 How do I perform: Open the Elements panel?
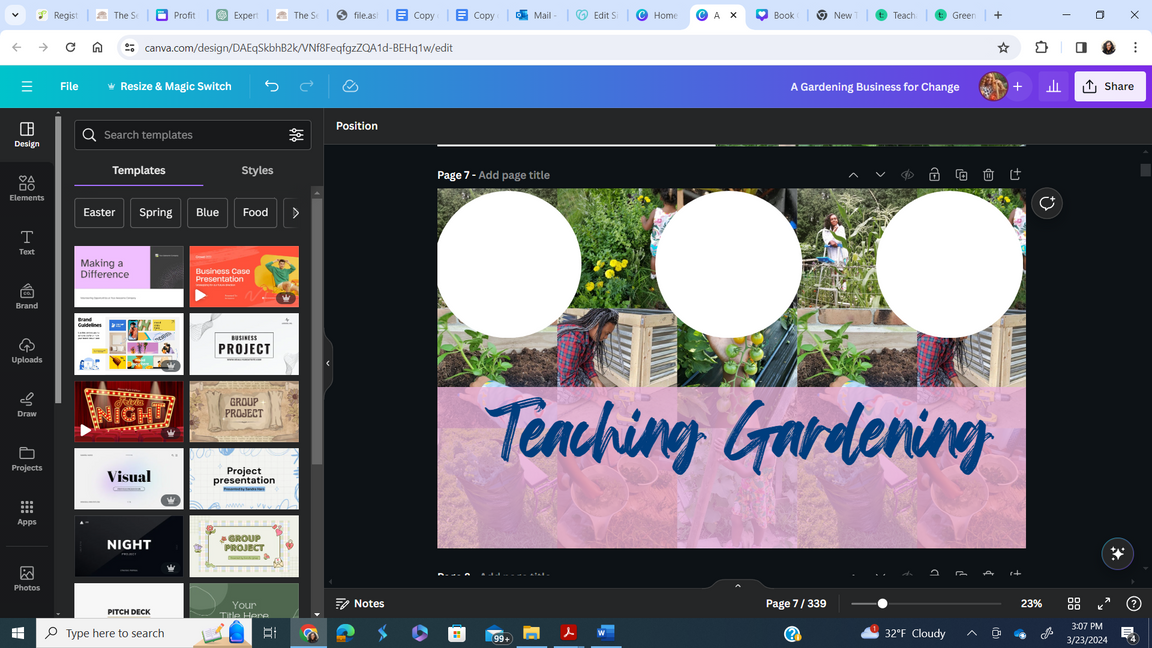pos(26,188)
